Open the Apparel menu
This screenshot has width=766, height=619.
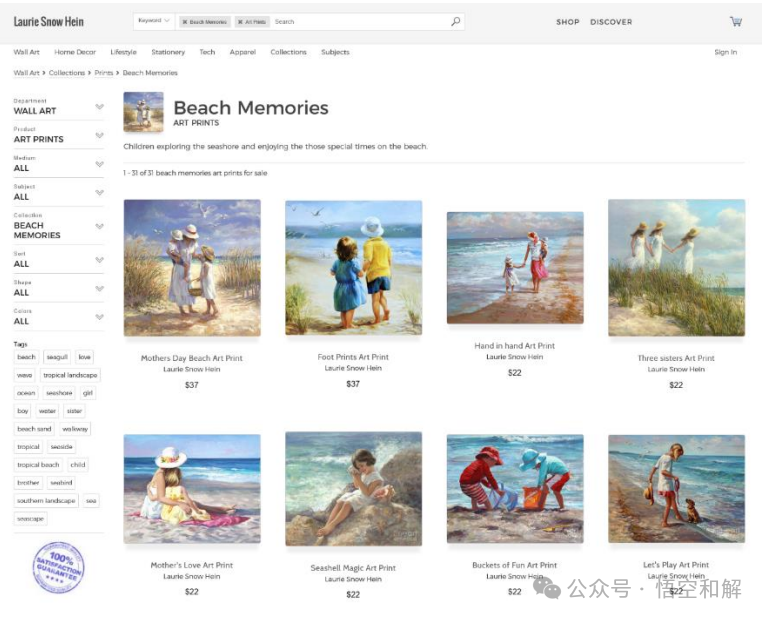(x=243, y=52)
